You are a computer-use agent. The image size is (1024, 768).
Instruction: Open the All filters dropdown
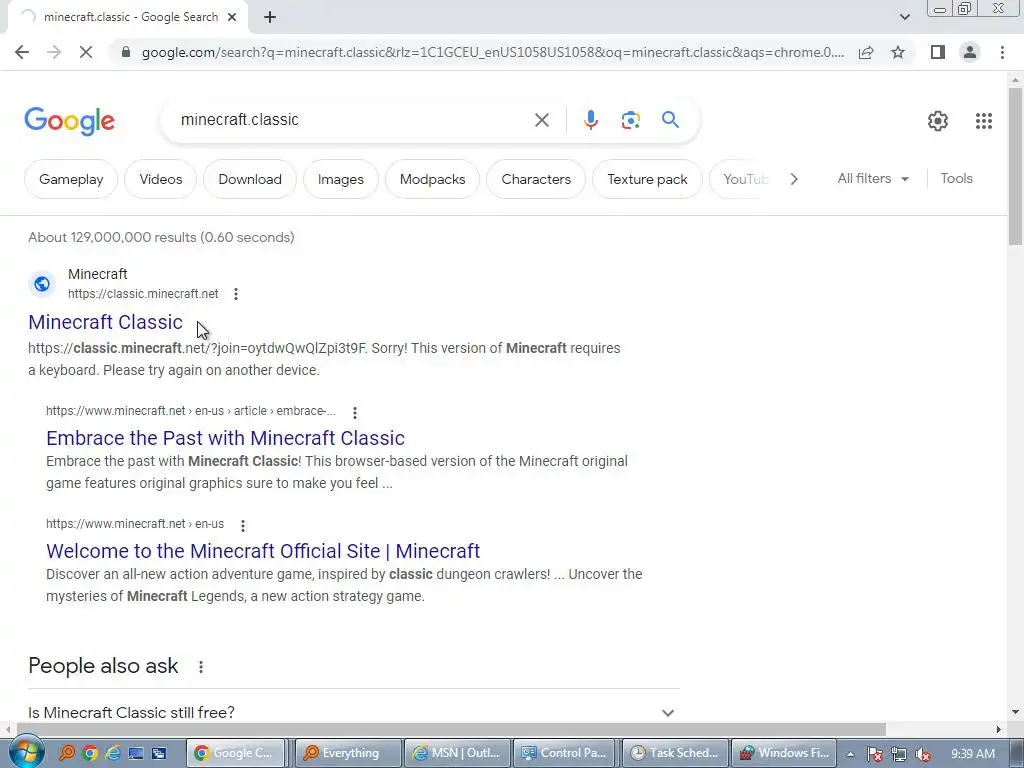click(873, 178)
